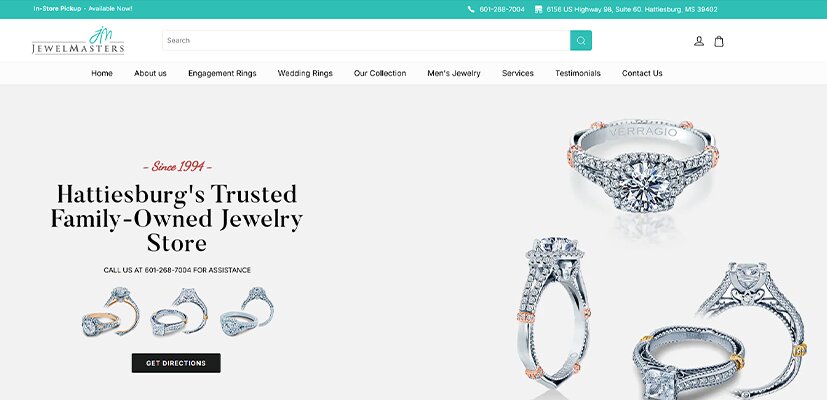Screen dimensions: 827x400
Task: Click inside the Search input field
Action: [366, 41]
